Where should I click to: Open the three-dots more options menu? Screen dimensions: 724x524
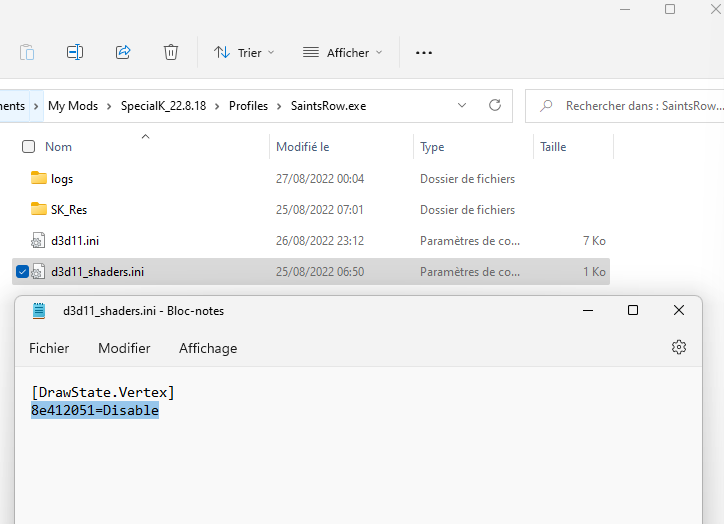(x=424, y=53)
